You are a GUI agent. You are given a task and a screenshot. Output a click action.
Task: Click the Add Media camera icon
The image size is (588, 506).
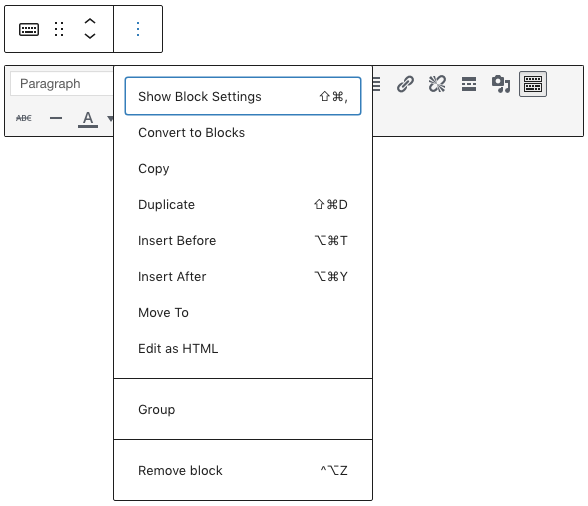coord(501,84)
